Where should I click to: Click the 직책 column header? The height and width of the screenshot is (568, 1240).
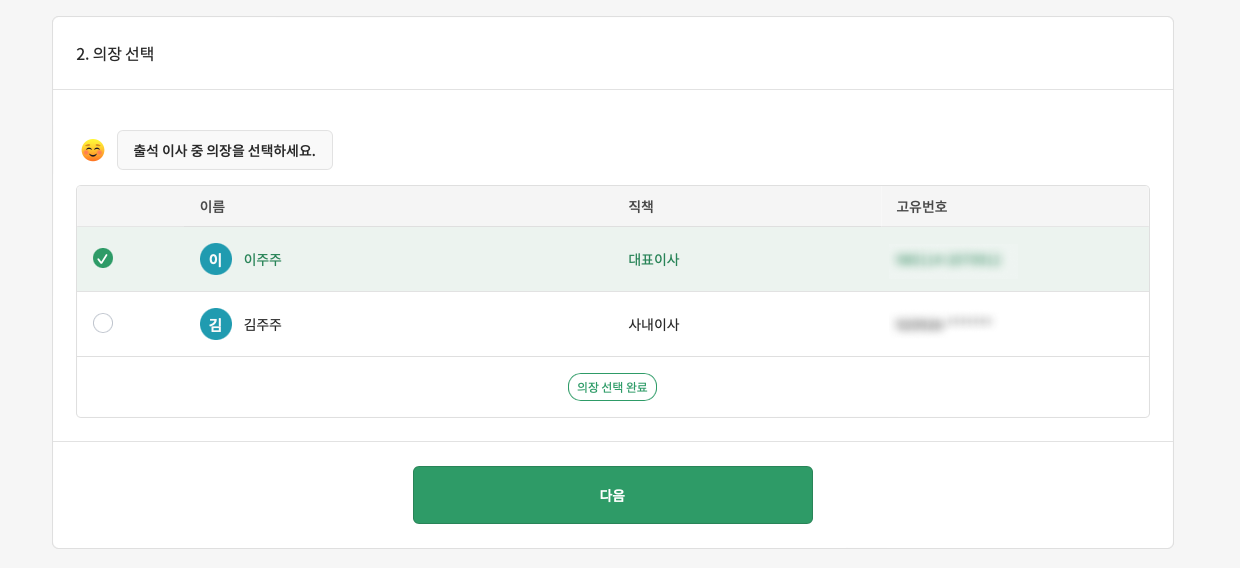(x=641, y=206)
